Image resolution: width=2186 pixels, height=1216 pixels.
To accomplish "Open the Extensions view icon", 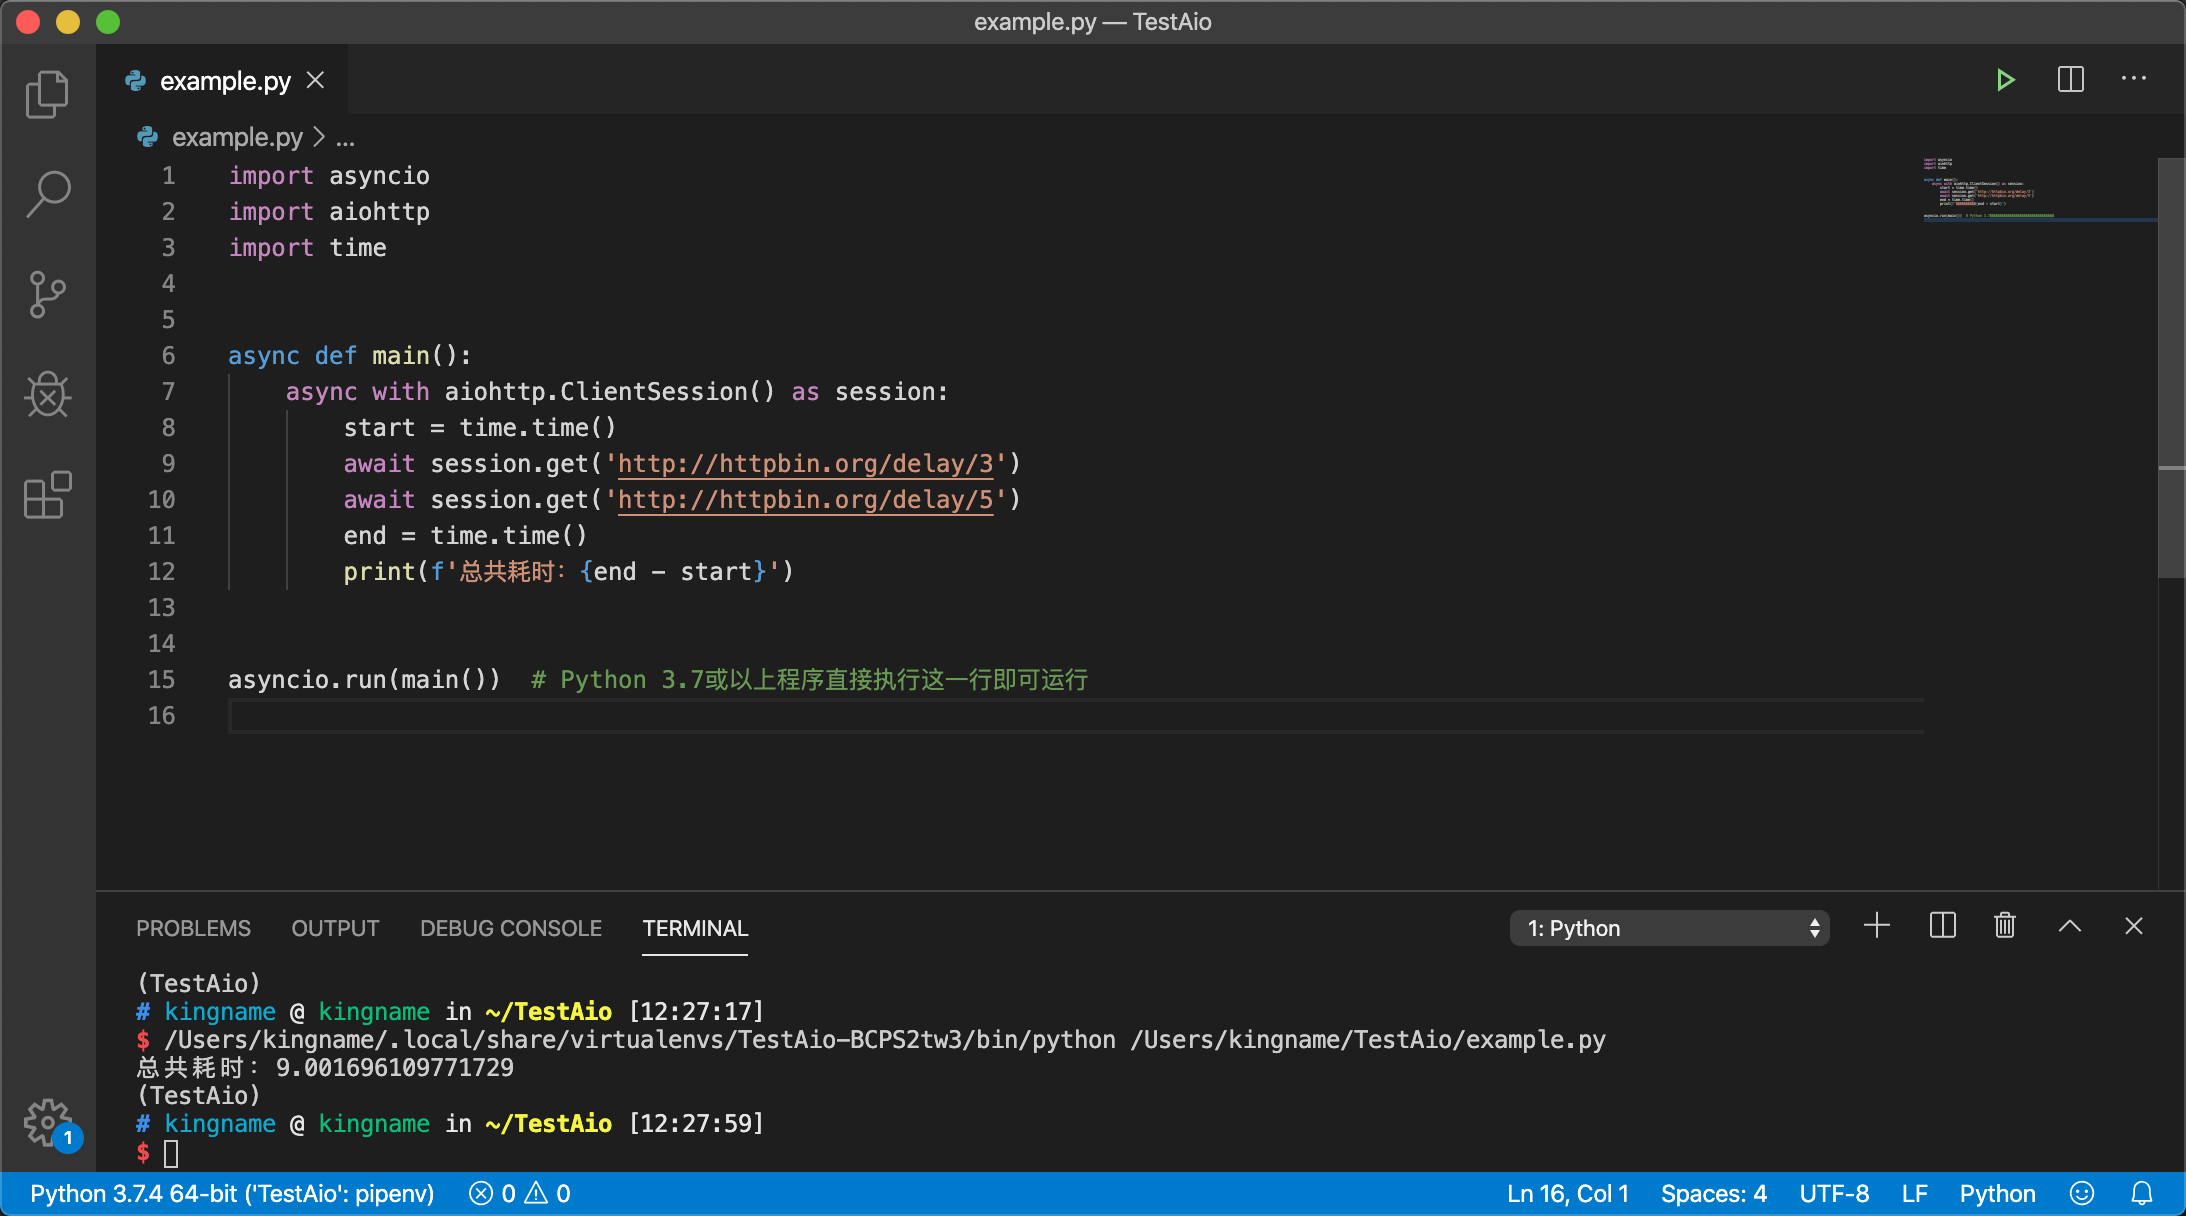I will click(x=47, y=495).
